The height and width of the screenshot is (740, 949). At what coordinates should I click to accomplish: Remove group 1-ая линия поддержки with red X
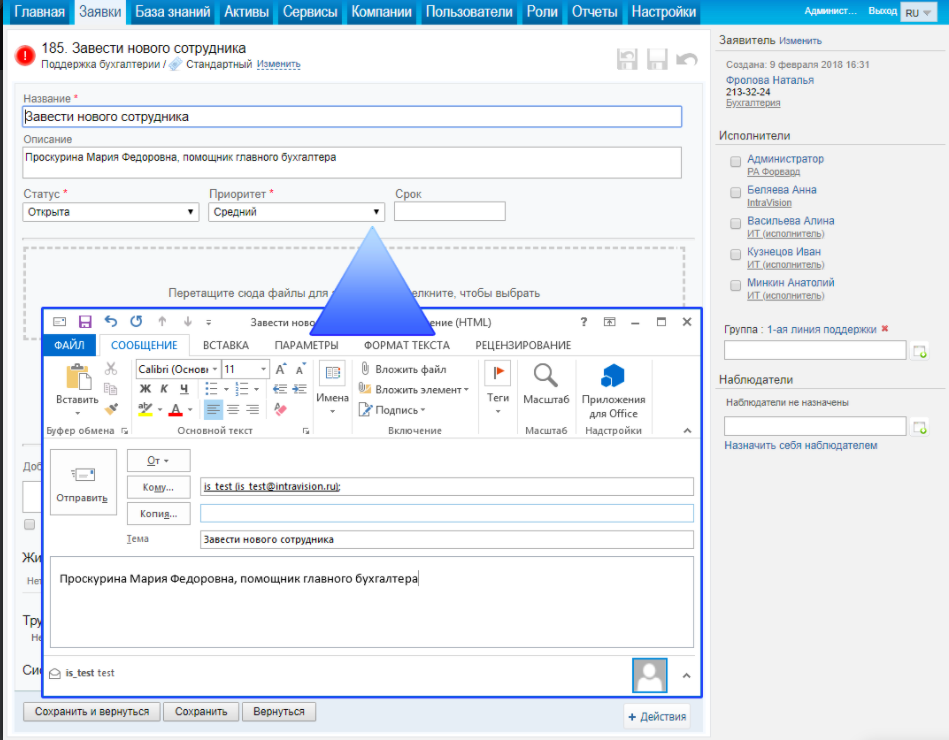[x=884, y=329]
